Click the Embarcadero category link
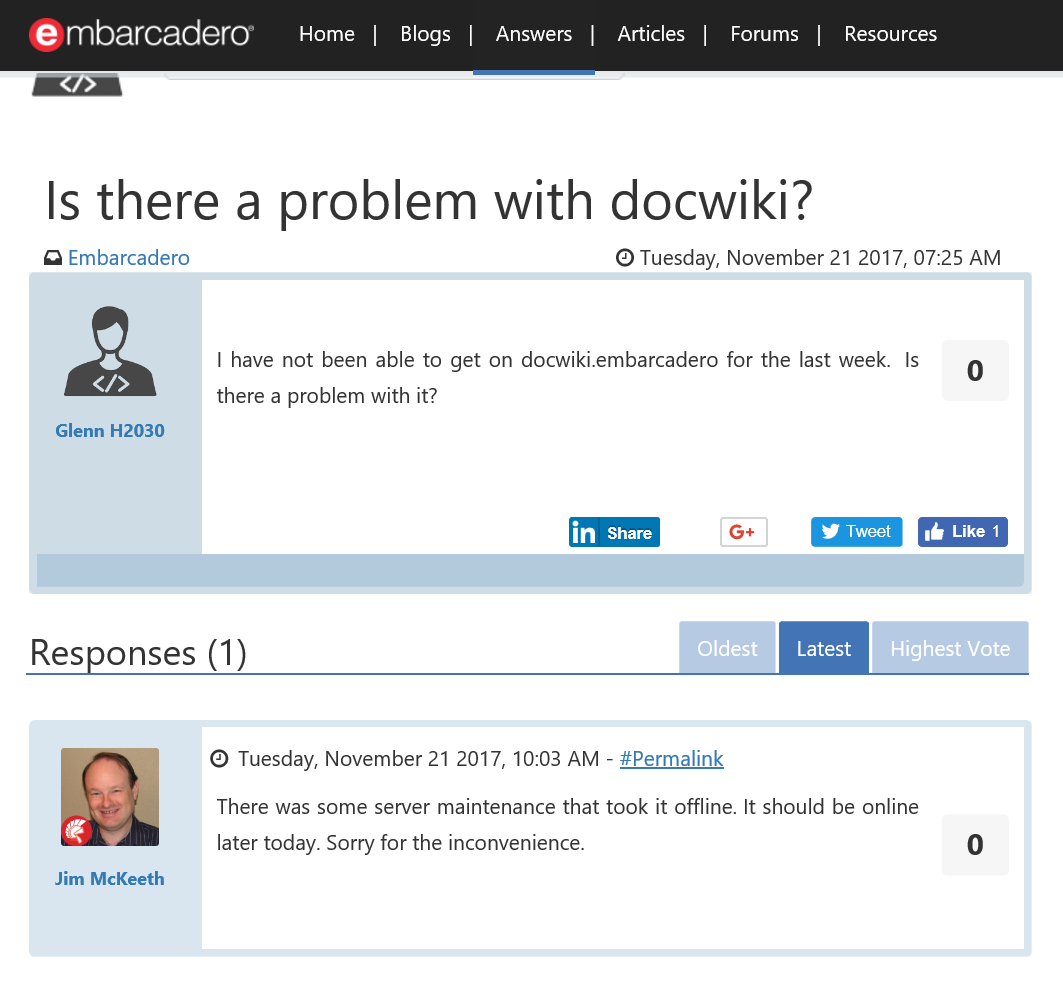This screenshot has width=1063, height=983. pos(128,258)
